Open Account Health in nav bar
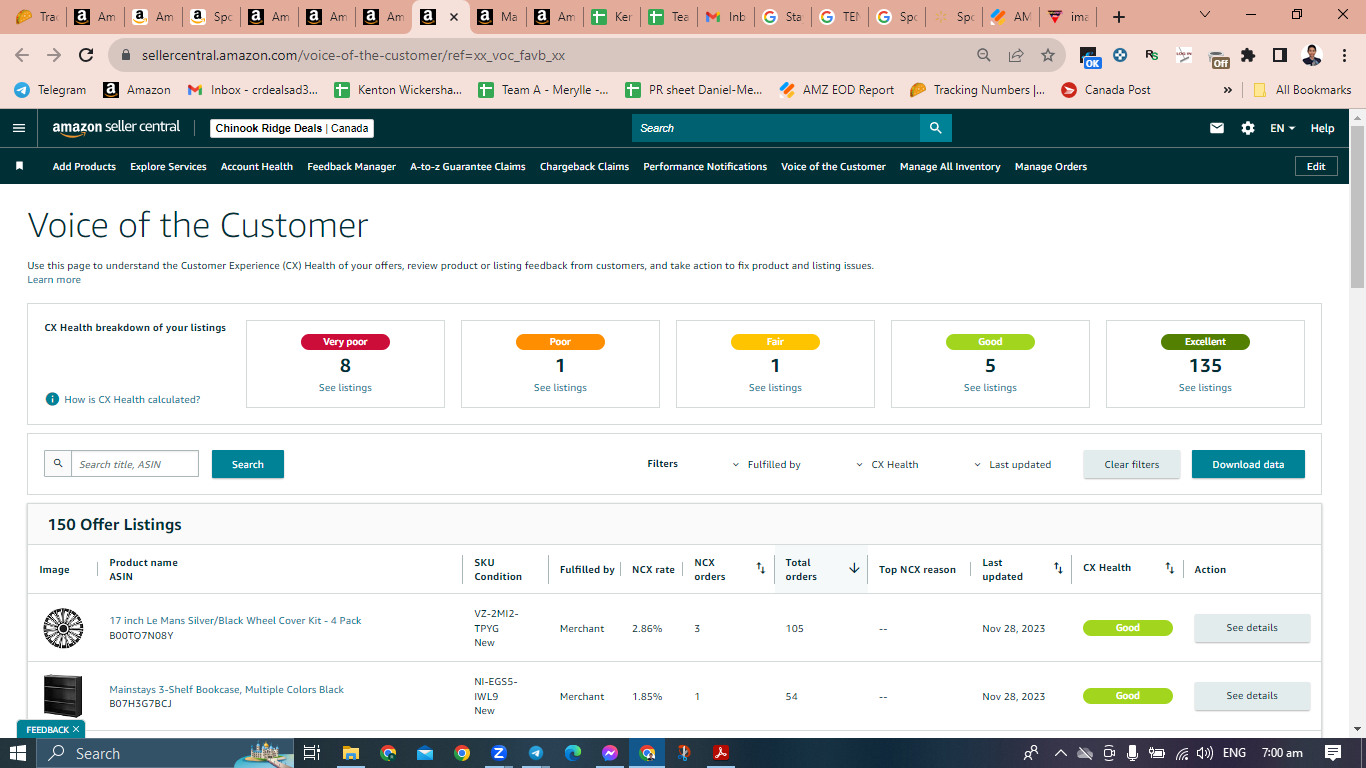 (x=257, y=166)
